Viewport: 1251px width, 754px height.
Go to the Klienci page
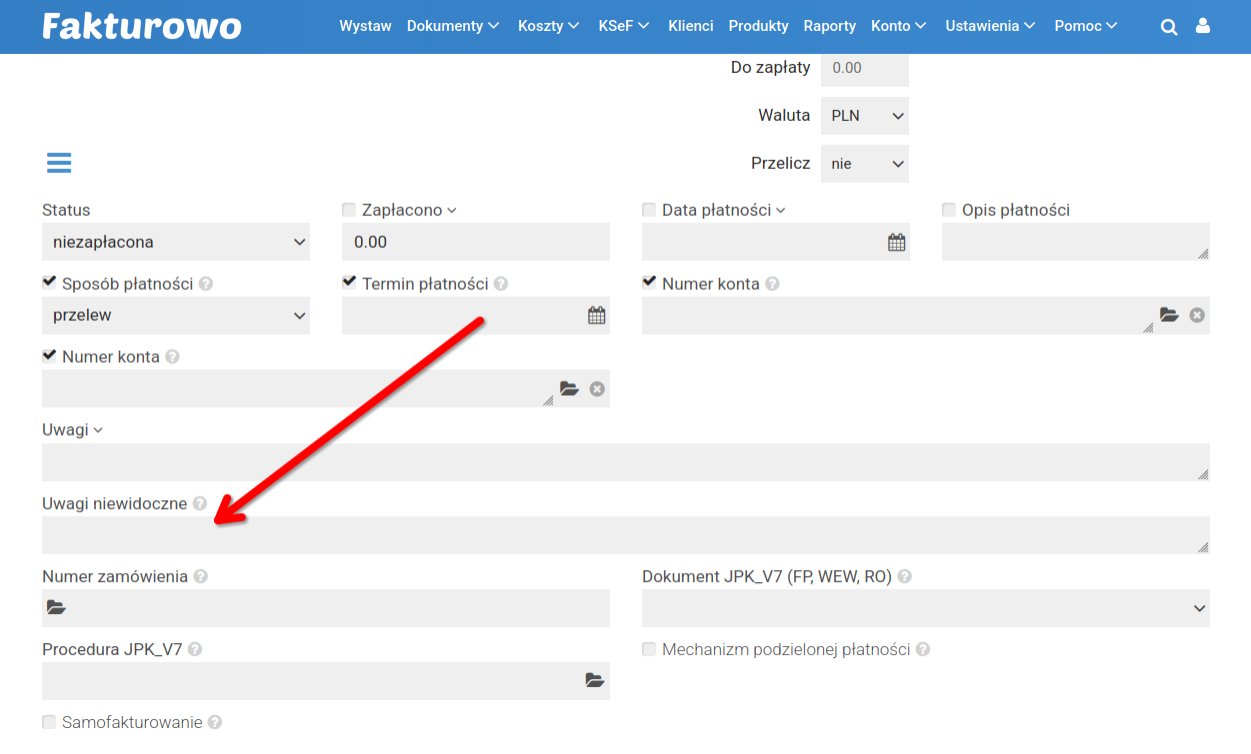click(x=690, y=26)
